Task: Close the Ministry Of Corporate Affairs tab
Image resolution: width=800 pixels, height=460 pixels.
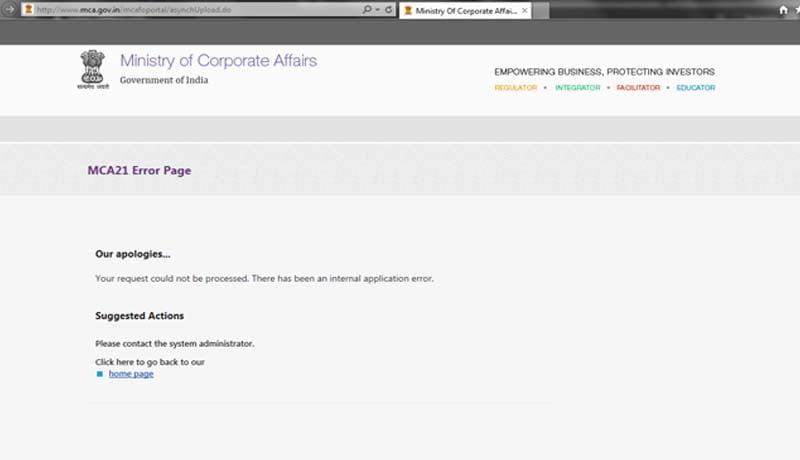Action: click(525, 10)
